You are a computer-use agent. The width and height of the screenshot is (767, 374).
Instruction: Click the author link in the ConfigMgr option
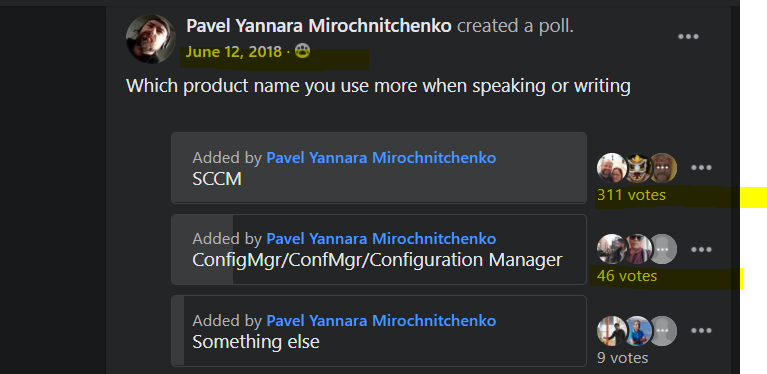(x=381, y=239)
